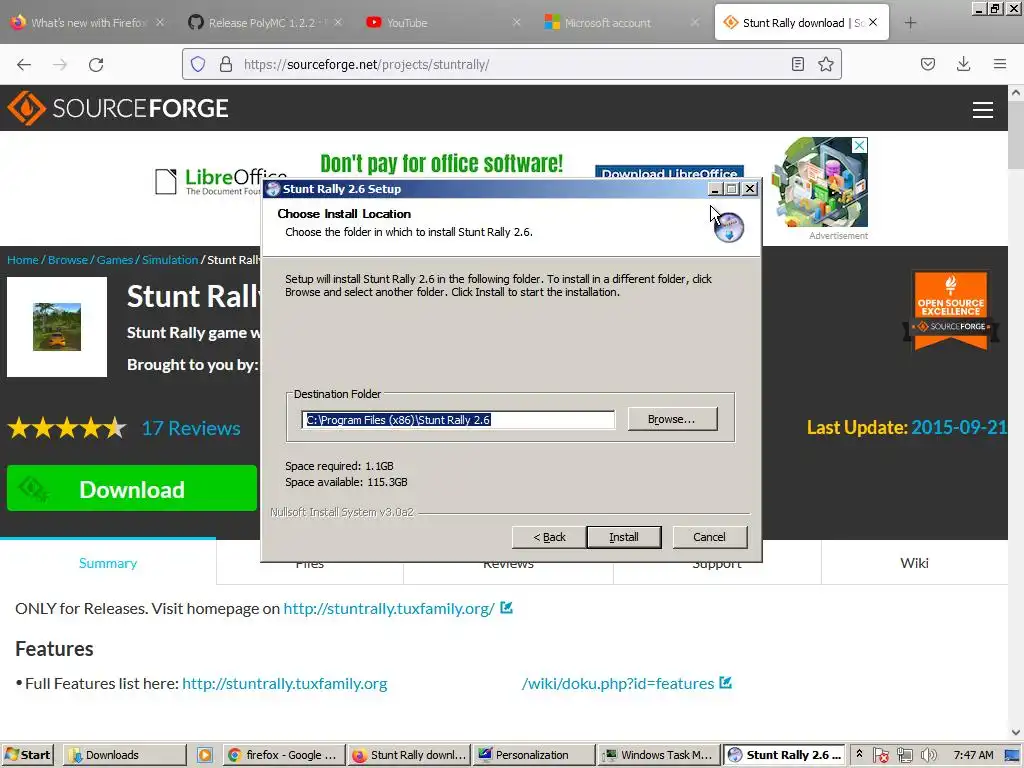Open the /wiki/doku.php?id=features link

click(618, 683)
